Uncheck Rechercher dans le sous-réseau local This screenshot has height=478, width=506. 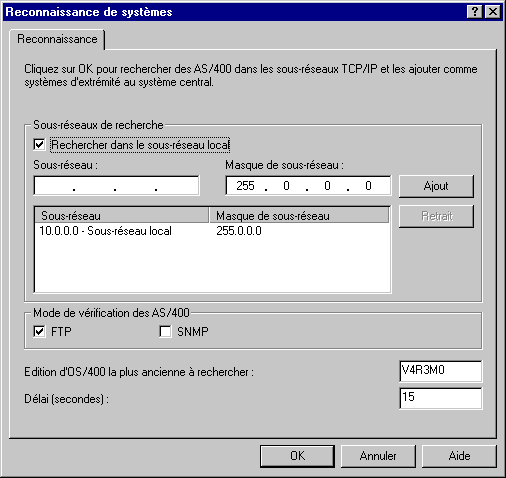coord(39,145)
